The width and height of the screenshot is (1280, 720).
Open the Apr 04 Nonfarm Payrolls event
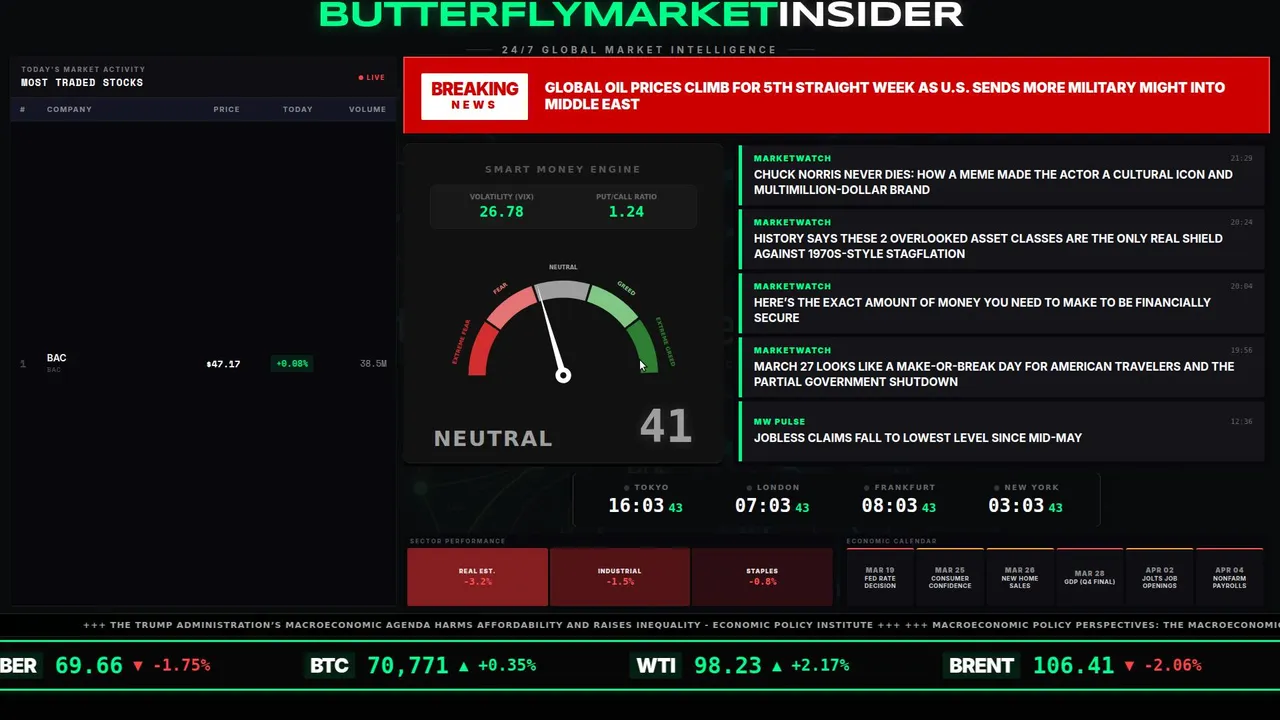click(x=1230, y=577)
